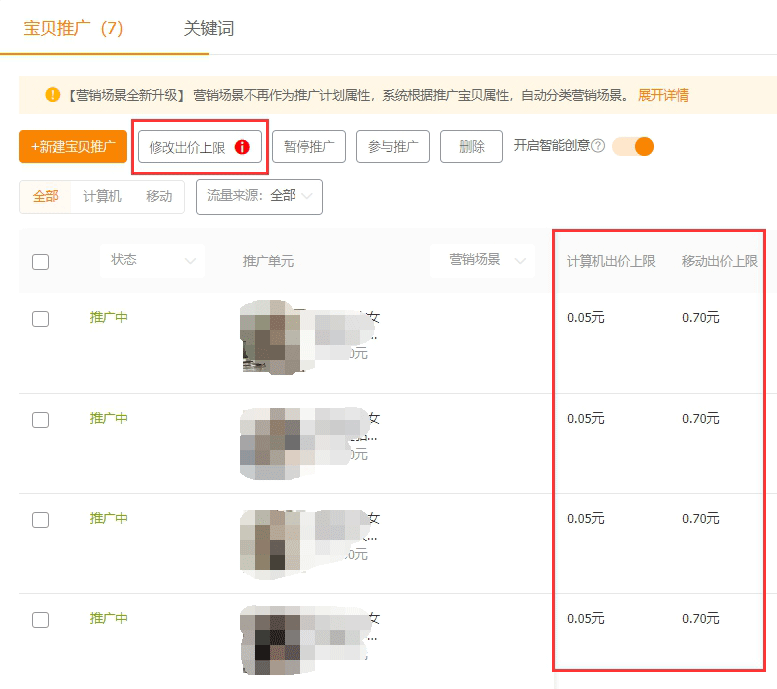Expand the 营销场景 filter dropdown

(481, 260)
